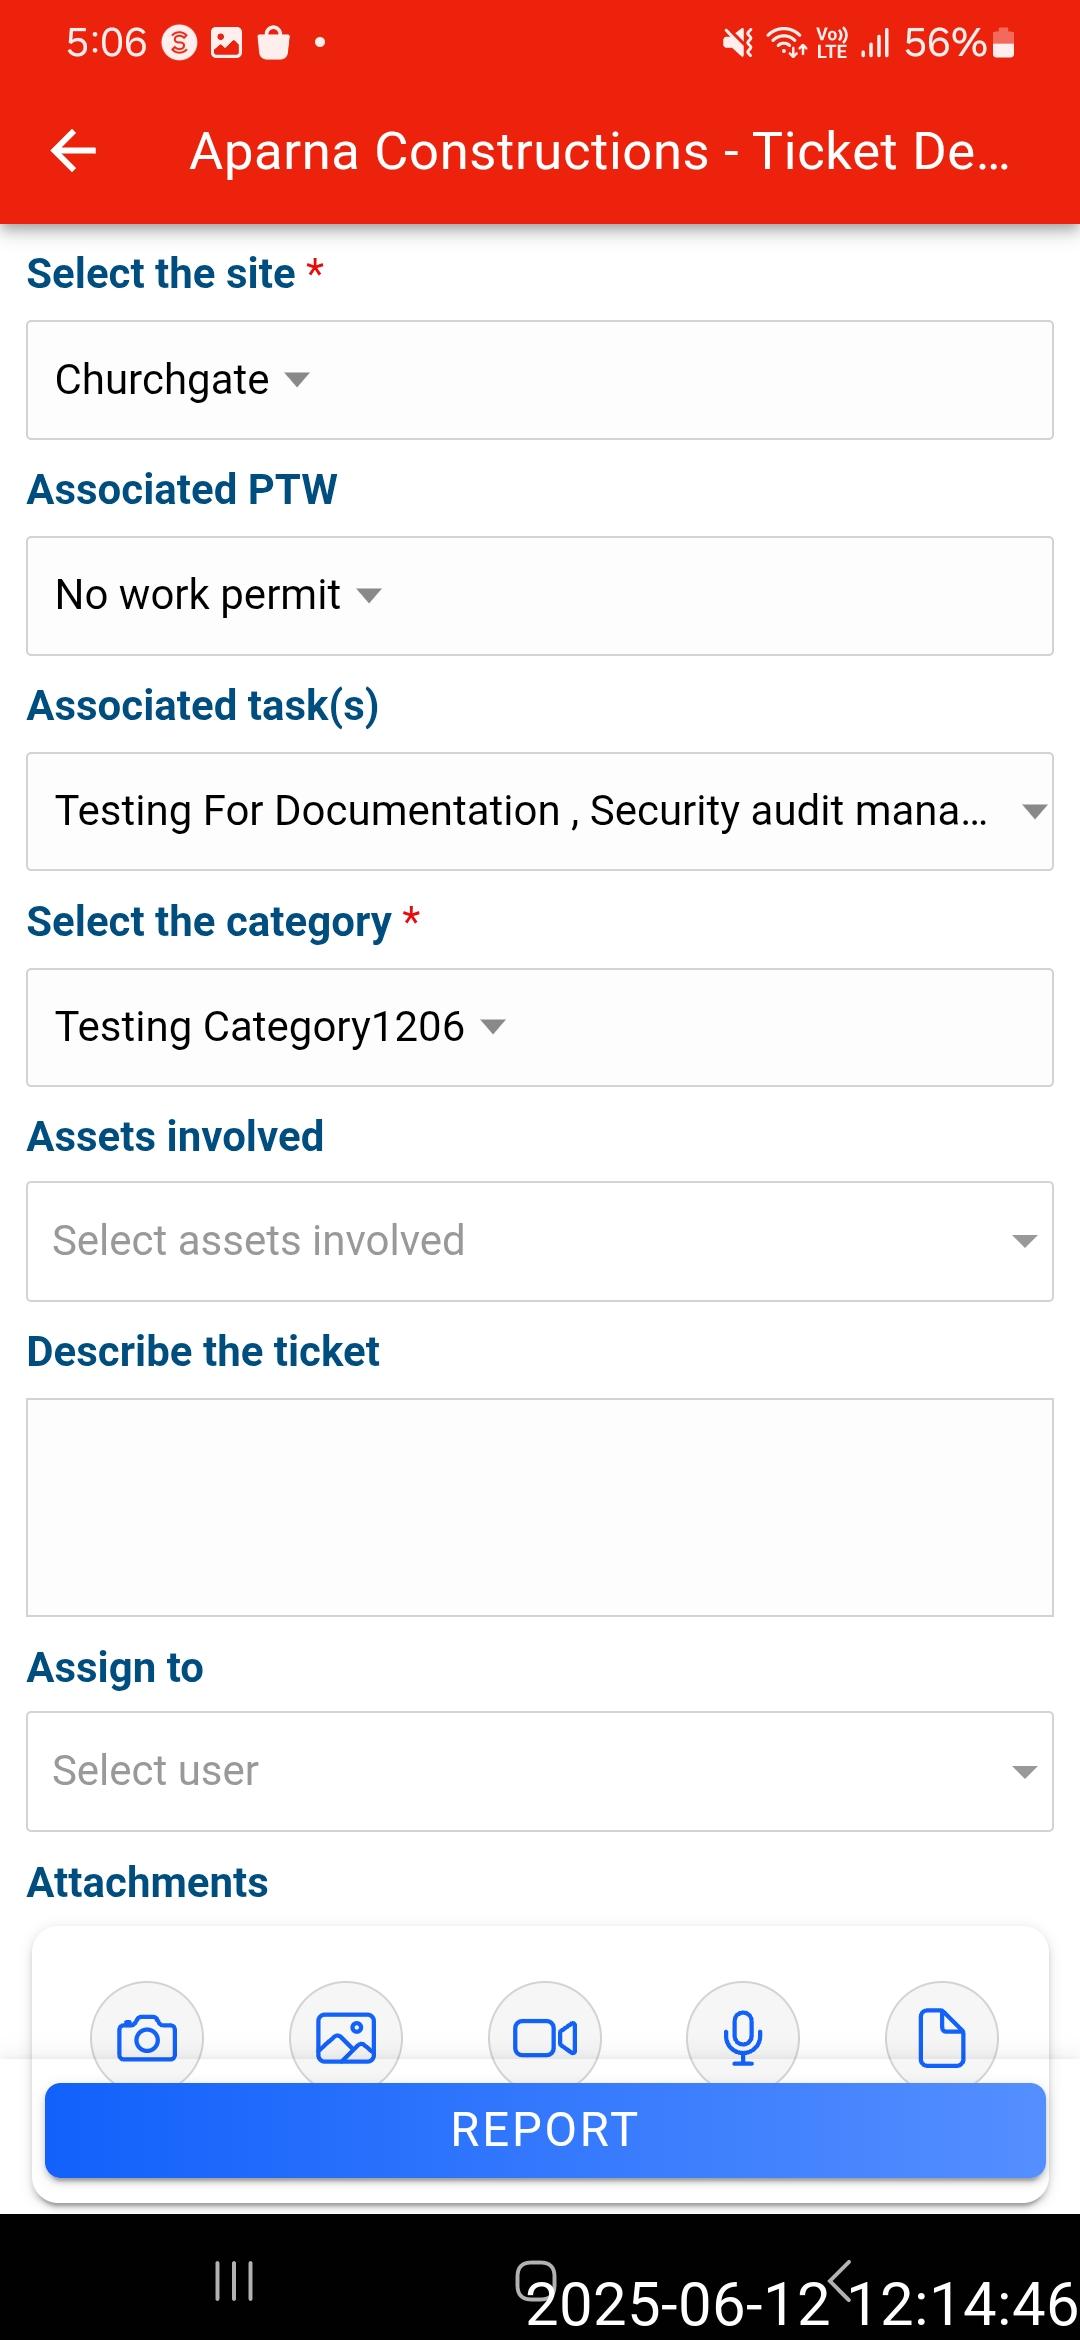Tap the Wi-Fi status icon
The width and height of the screenshot is (1080, 2340).
pos(786,43)
